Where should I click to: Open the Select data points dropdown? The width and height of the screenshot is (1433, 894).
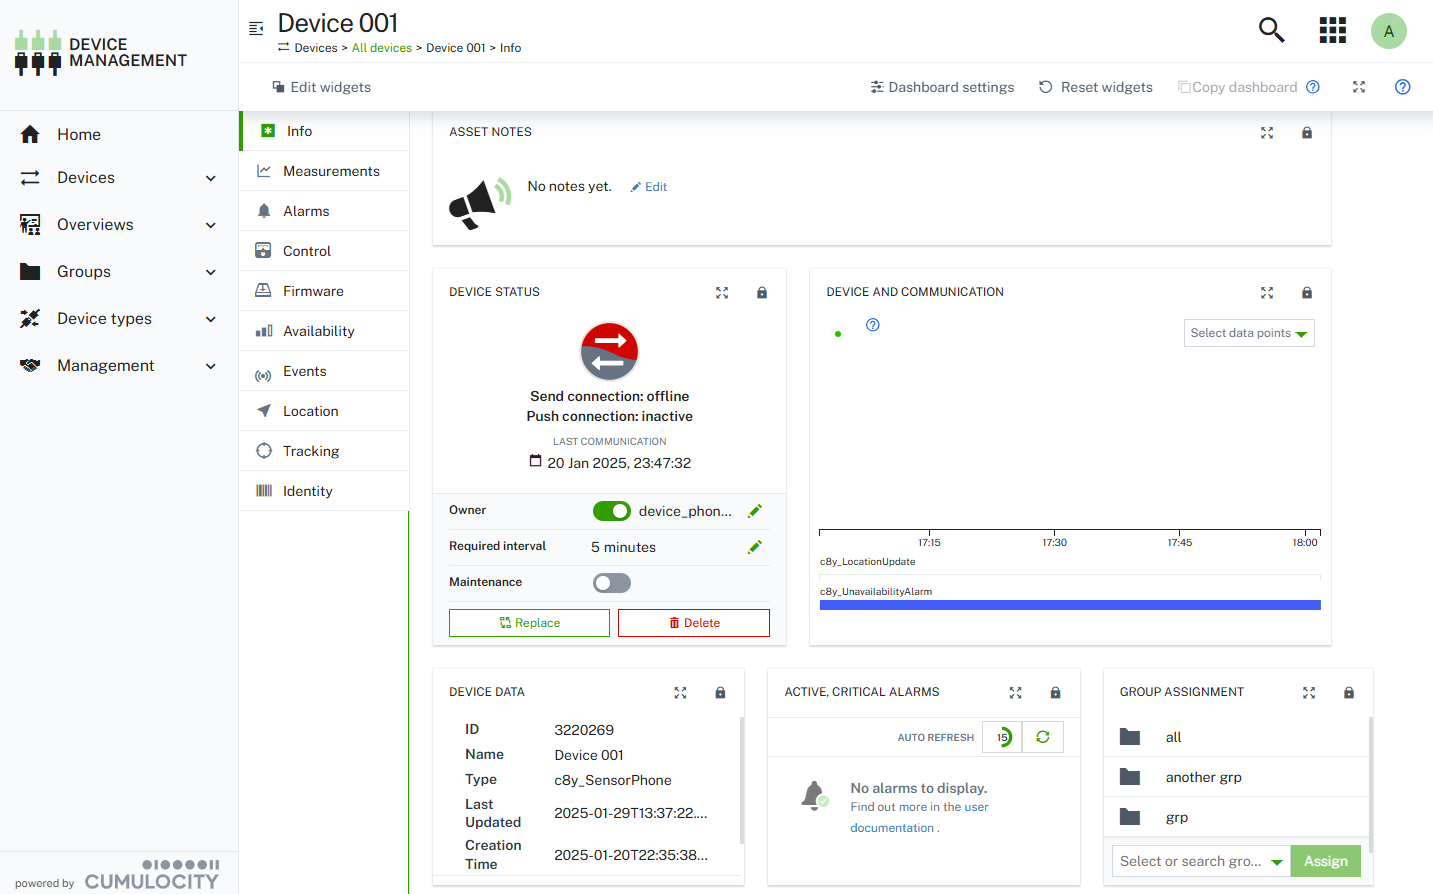pyautogui.click(x=1248, y=333)
